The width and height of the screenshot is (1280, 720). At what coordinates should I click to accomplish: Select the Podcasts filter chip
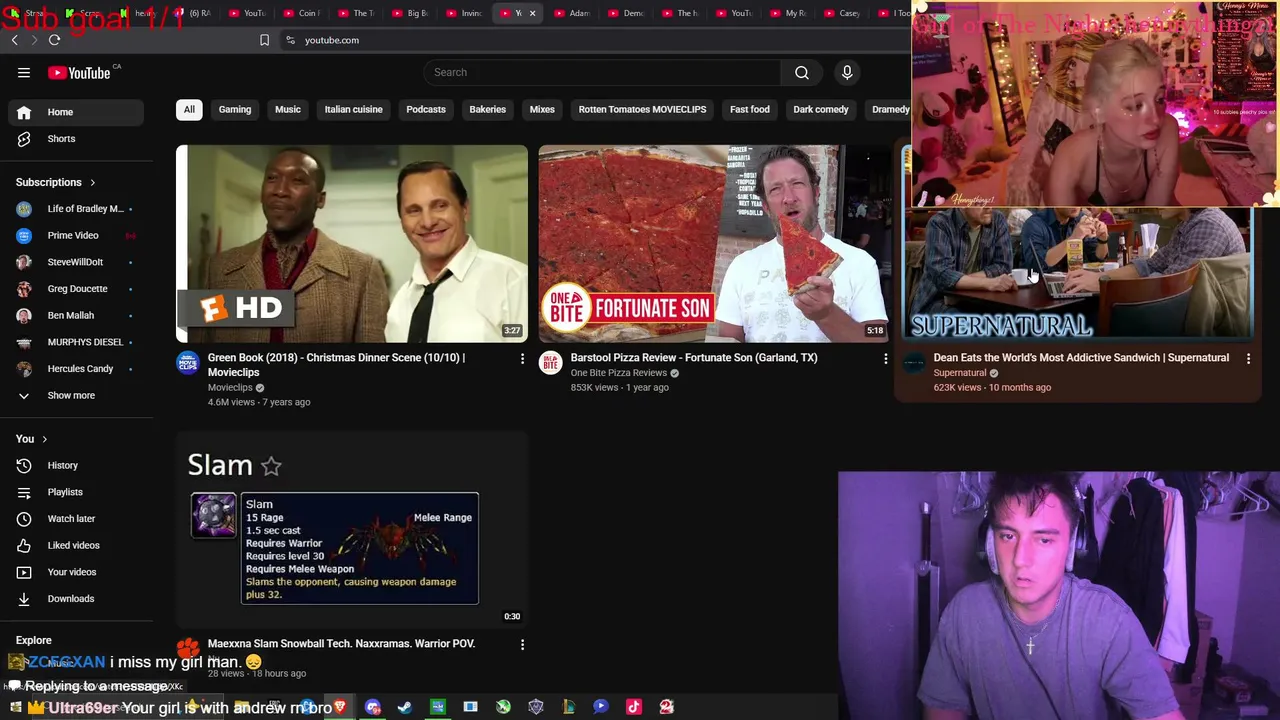426,109
